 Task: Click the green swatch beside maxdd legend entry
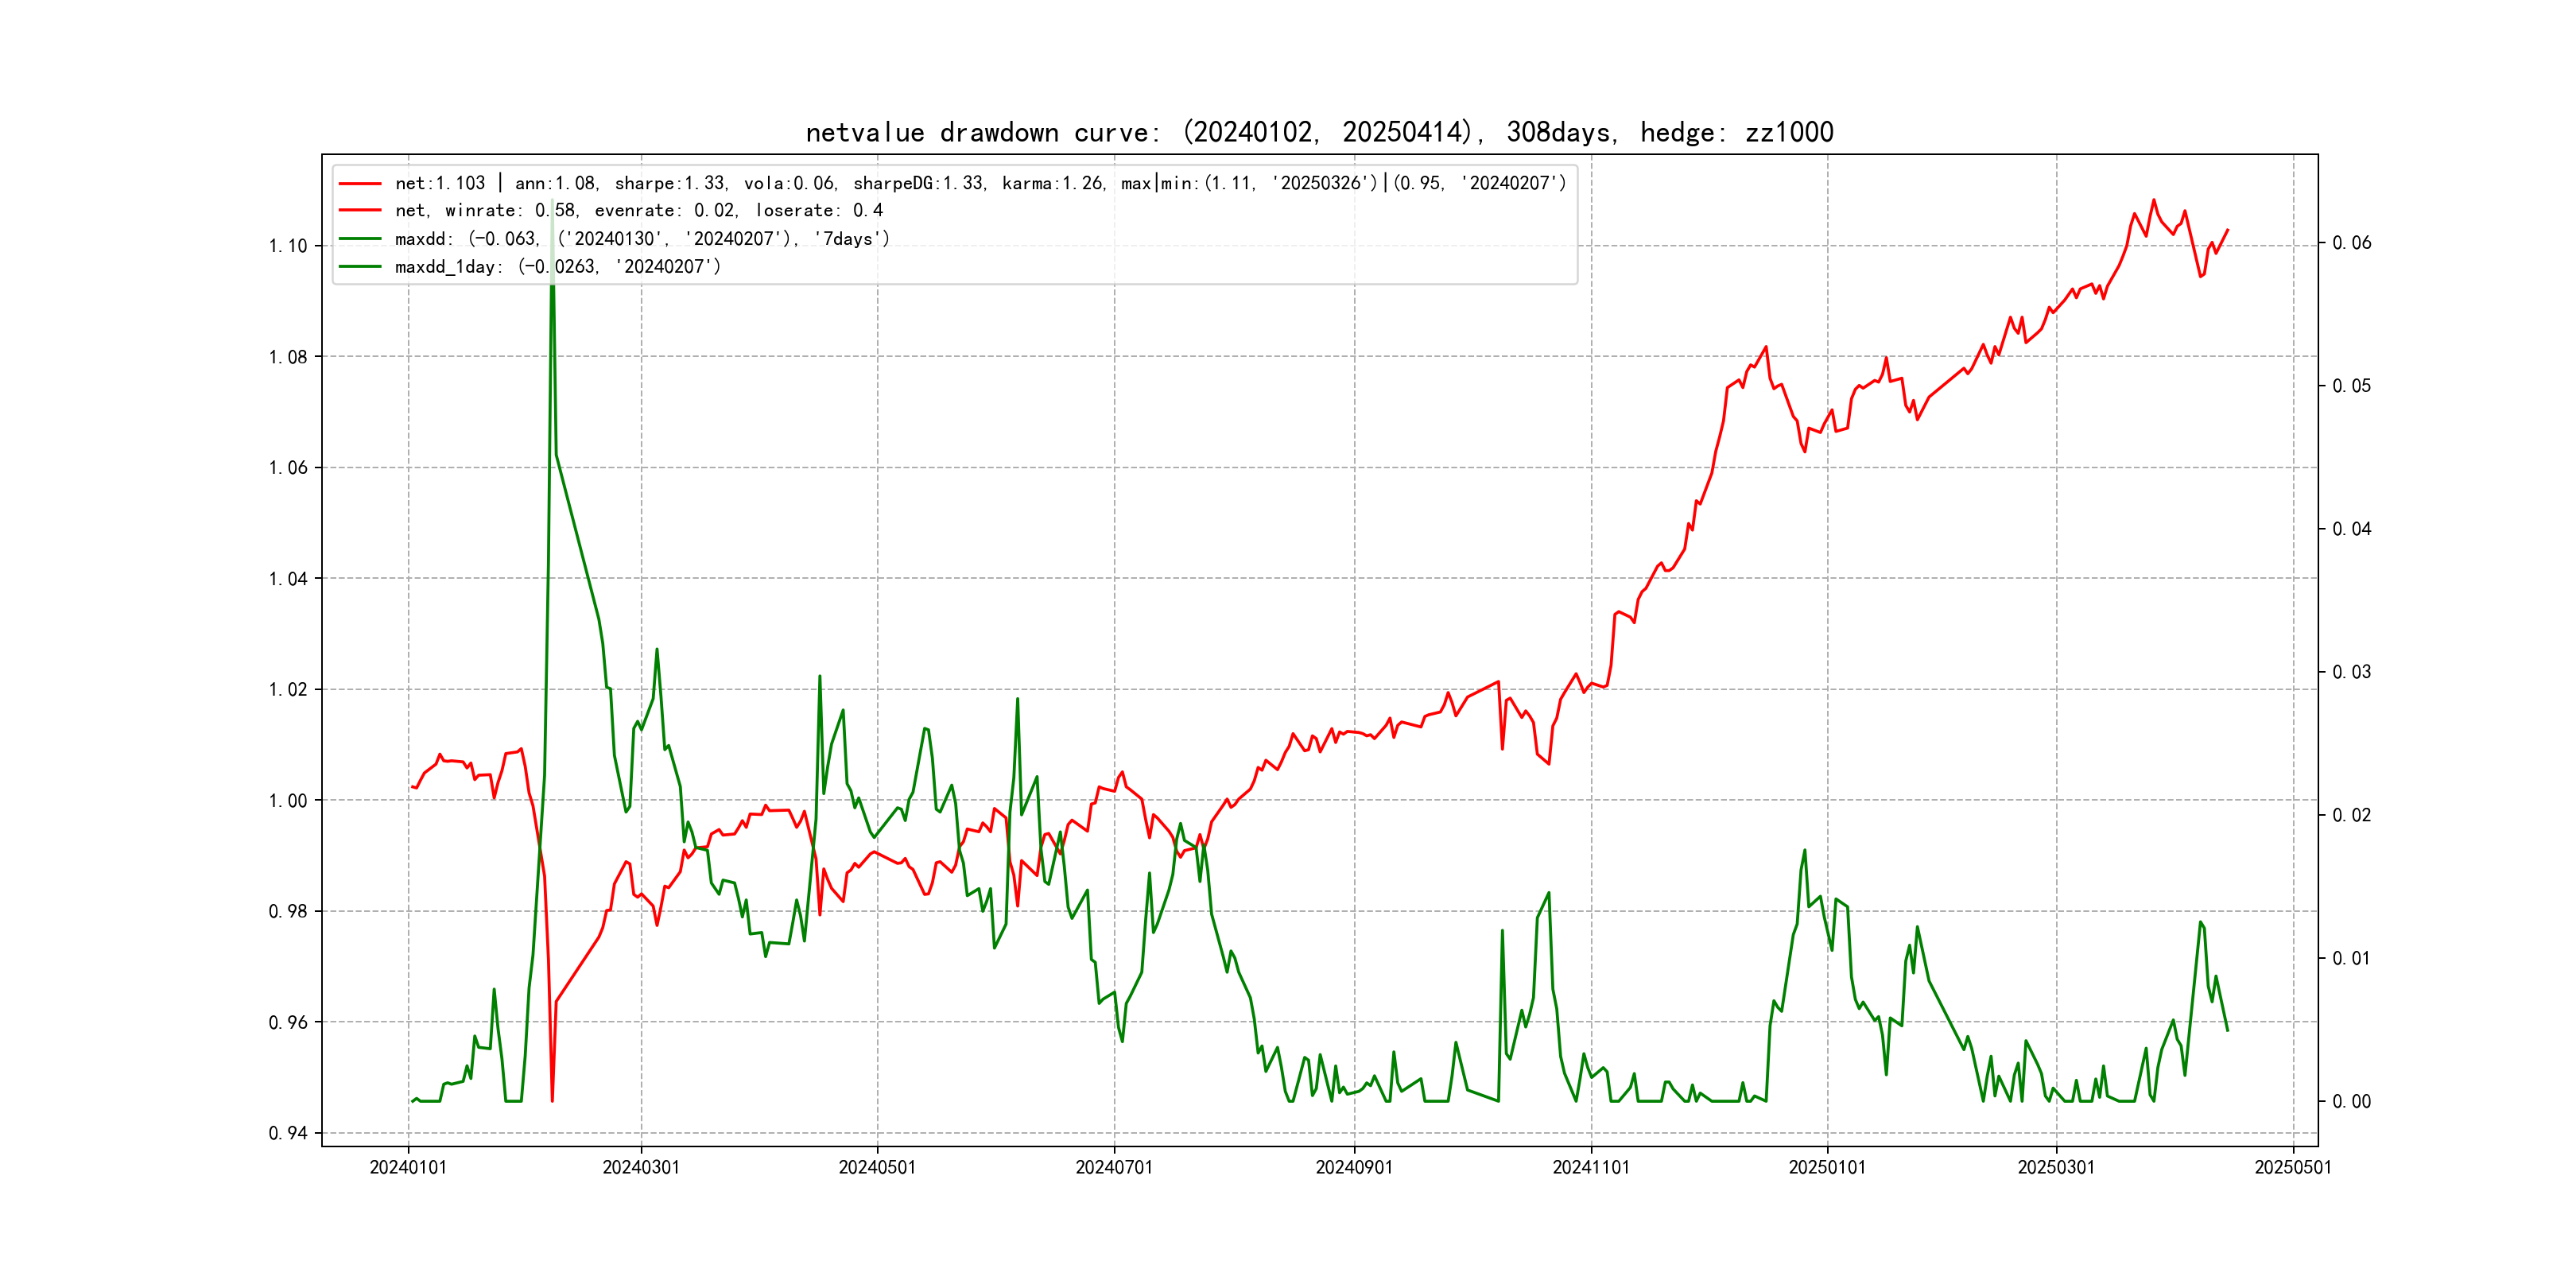[360, 239]
